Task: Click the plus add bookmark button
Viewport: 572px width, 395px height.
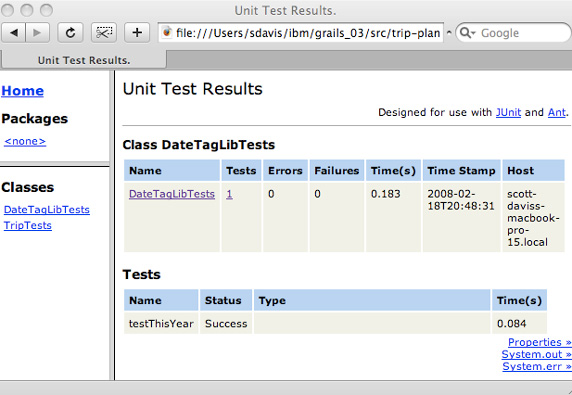Action: [x=137, y=33]
